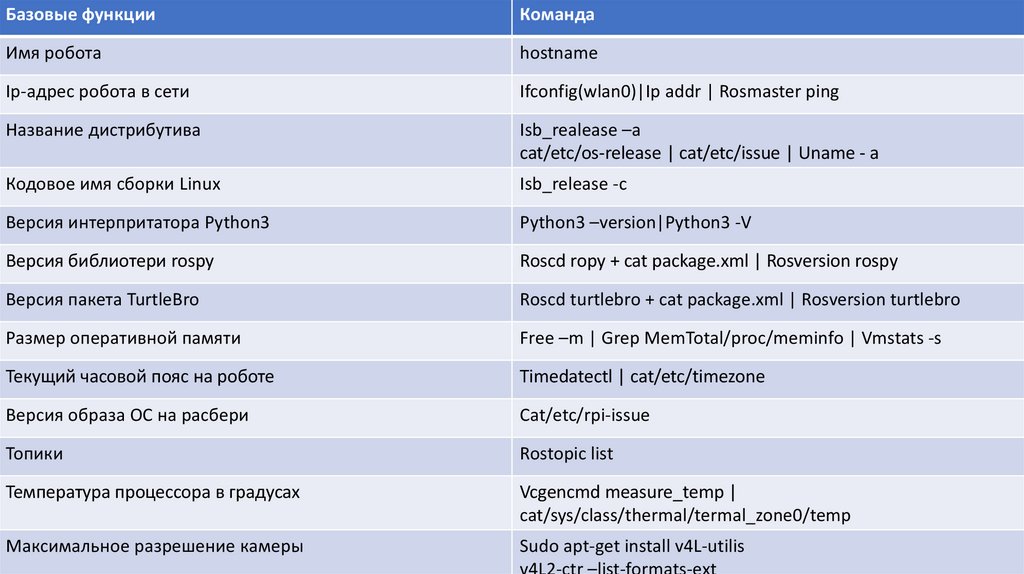Select the 'Версия библиотери rospy' cell

pyautogui.click(x=110, y=261)
